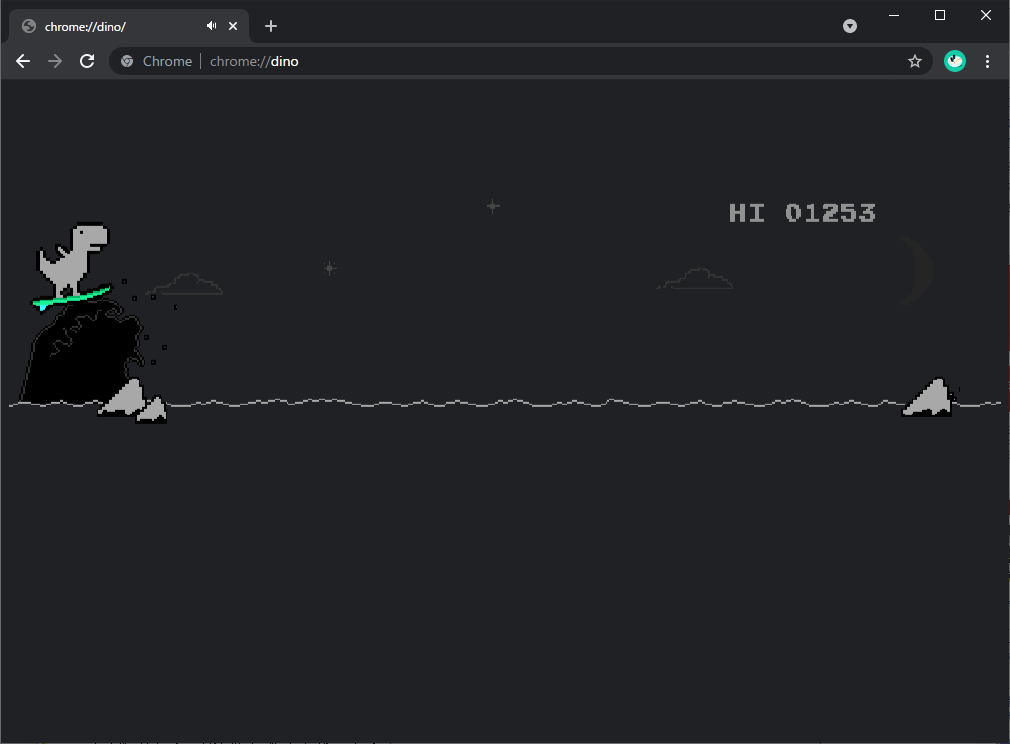Click the address bar showing chrome://dino
This screenshot has height=744, width=1010.
(520, 61)
